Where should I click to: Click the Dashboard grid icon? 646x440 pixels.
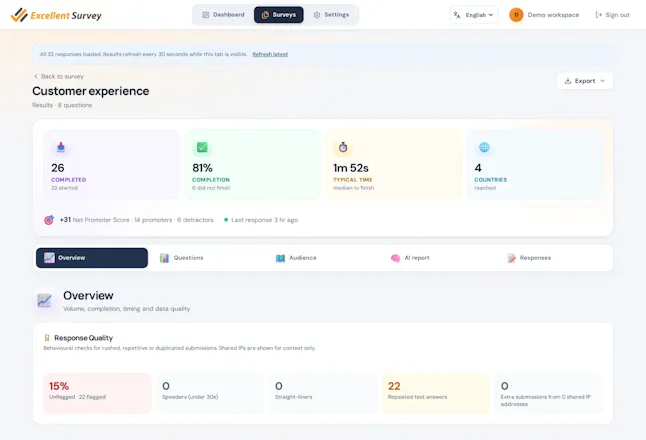tap(205, 15)
